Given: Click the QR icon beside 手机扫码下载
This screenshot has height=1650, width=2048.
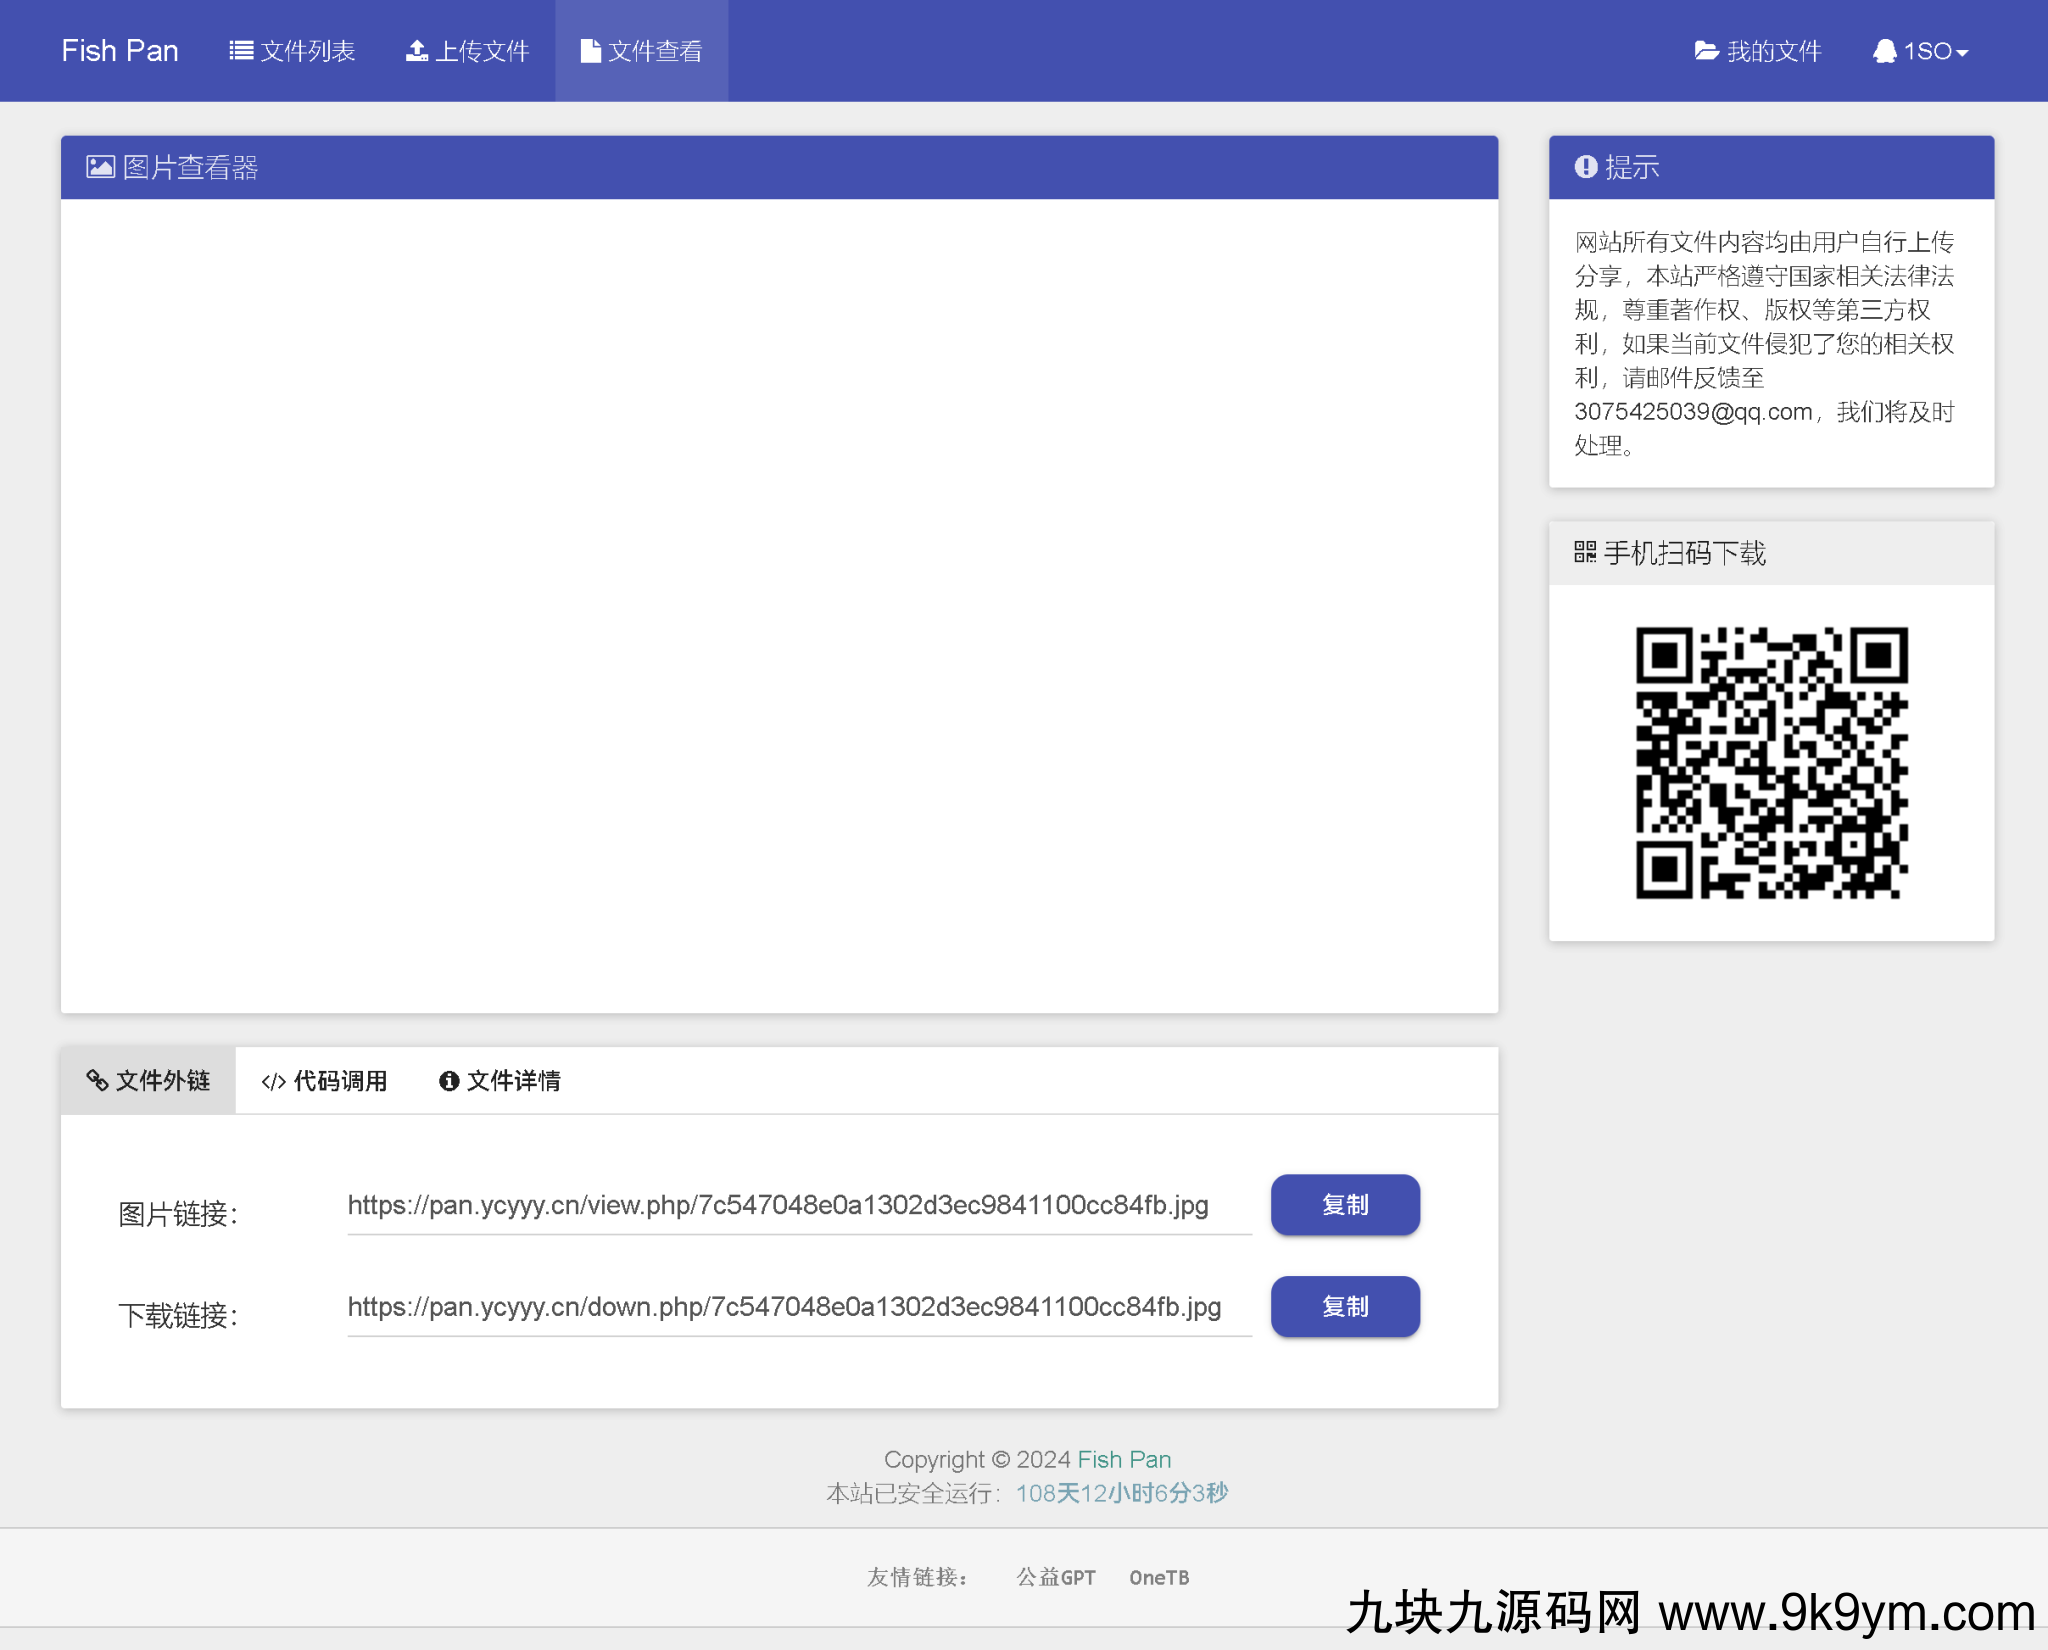Looking at the screenshot, I should [1584, 552].
